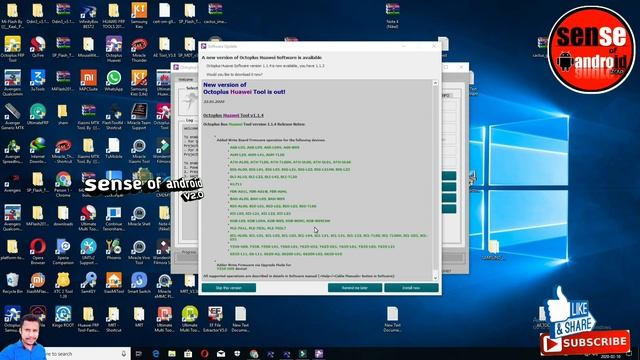
Task: Open Microsoft Edge from the taskbar
Action: [x=156, y=353]
